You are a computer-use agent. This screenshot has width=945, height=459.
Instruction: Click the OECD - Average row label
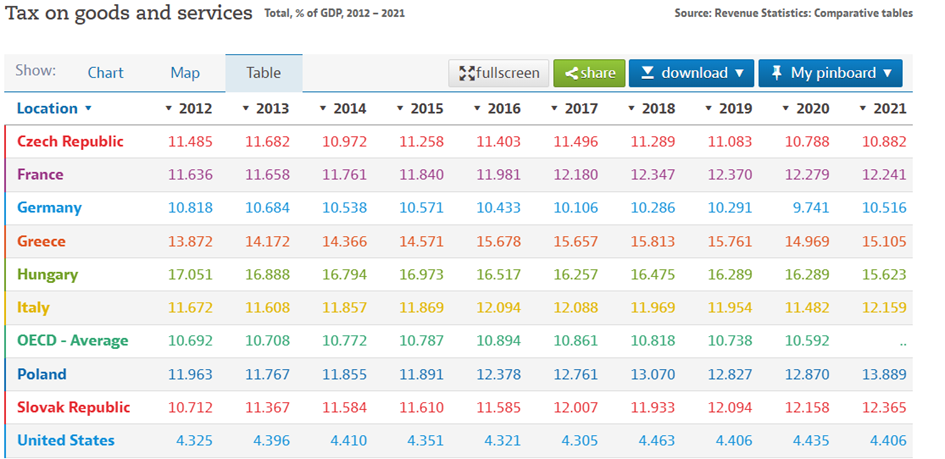click(73, 340)
